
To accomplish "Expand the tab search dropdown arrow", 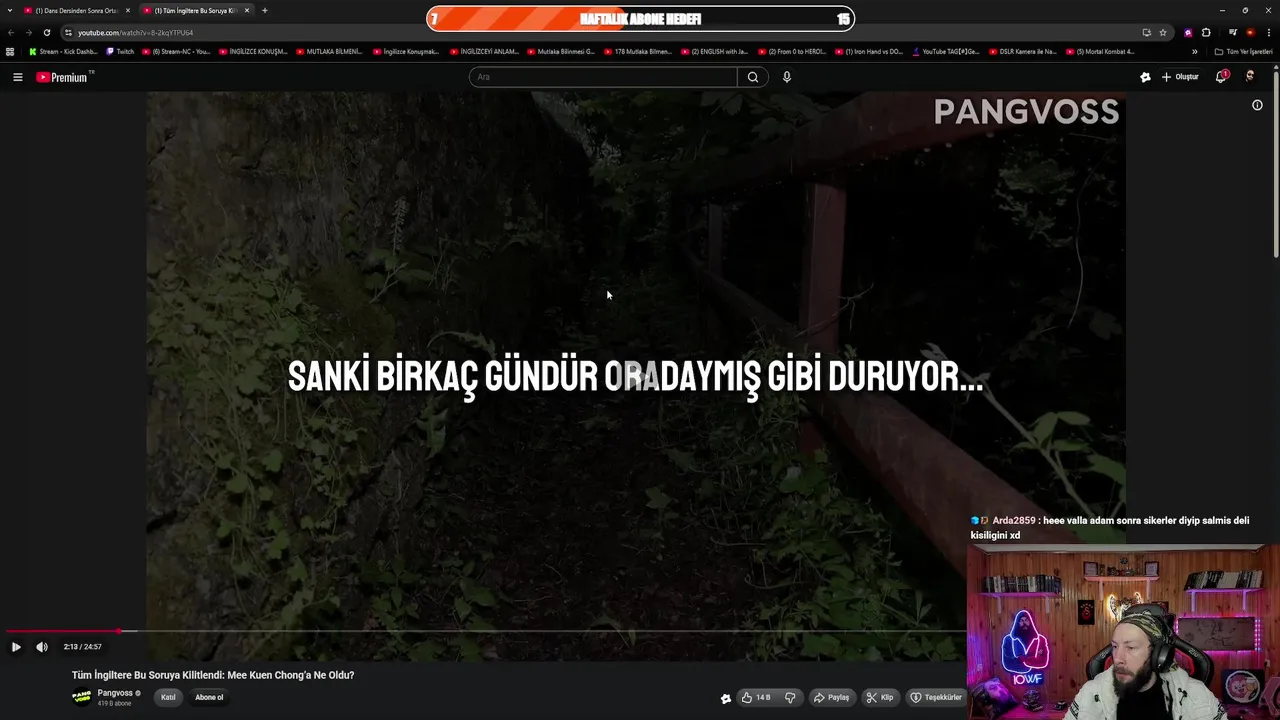I will (9, 10).
